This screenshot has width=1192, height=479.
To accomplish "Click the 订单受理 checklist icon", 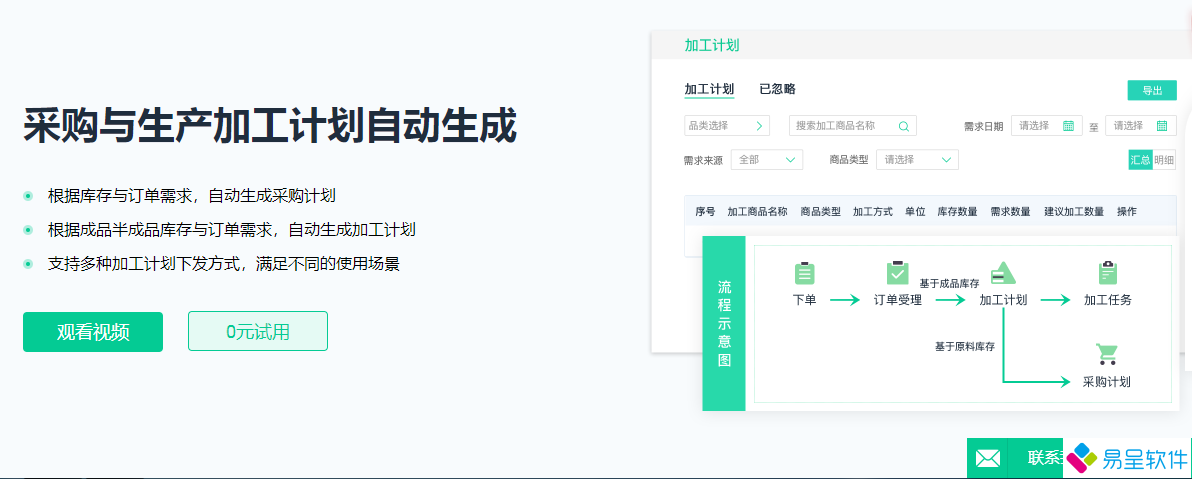I will 897,273.
